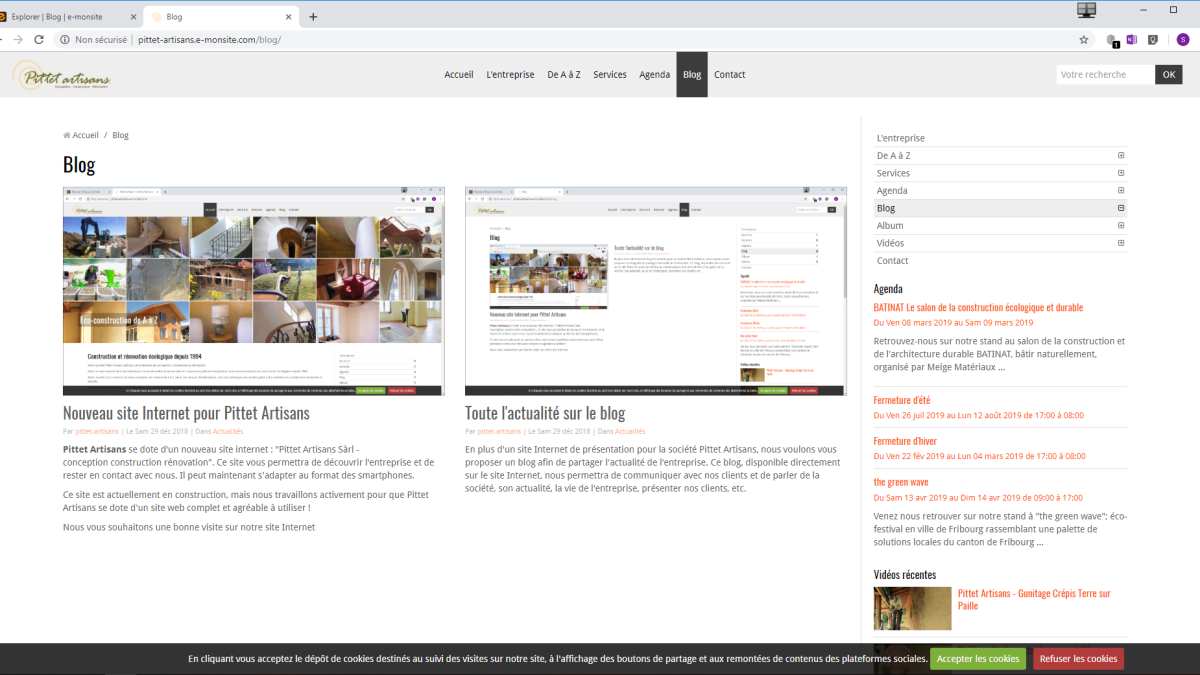The width and height of the screenshot is (1200, 675).
Task: Expand the Album sidebar item
Action: (1121, 226)
